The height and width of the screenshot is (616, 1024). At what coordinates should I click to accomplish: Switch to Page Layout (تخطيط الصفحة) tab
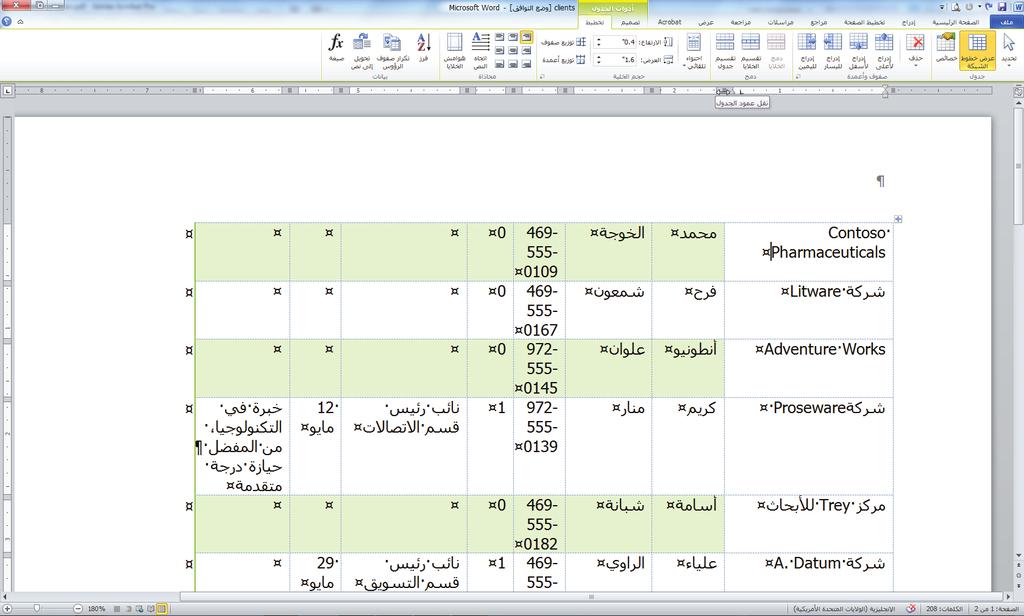865,22
